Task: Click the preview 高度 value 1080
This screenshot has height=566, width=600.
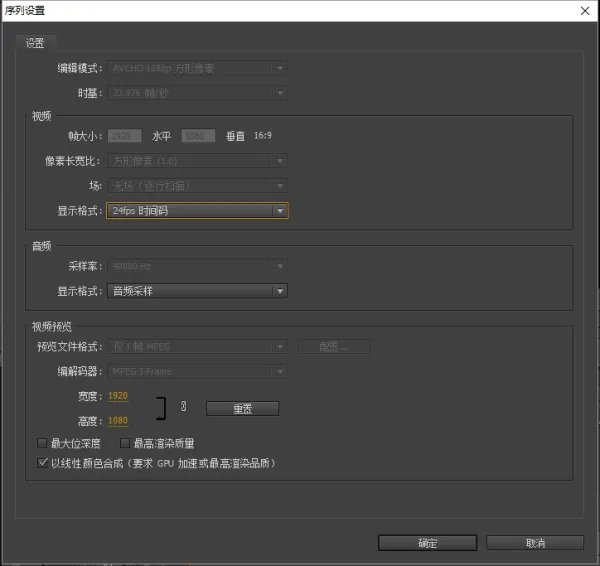Action: click(x=118, y=421)
